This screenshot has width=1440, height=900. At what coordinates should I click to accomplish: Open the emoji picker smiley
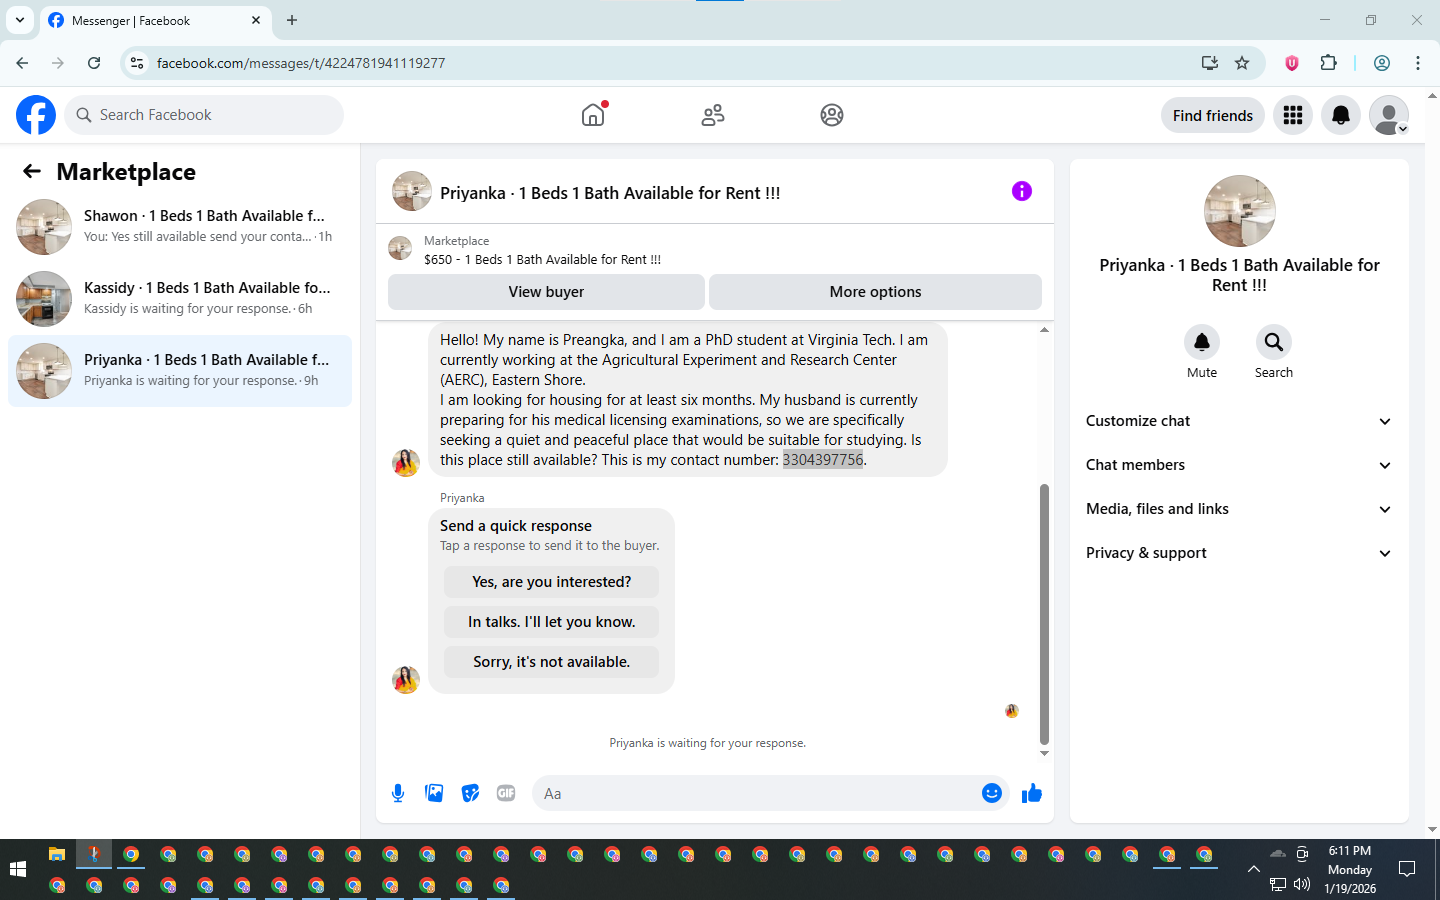pyautogui.click(x=992, y=793)
